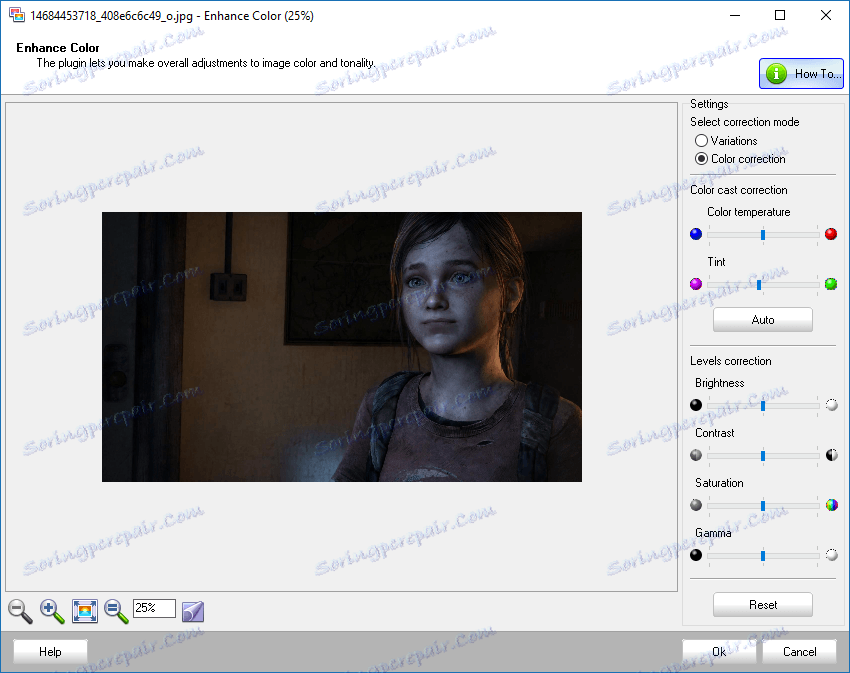Click the Gamma slider handle

763,555
